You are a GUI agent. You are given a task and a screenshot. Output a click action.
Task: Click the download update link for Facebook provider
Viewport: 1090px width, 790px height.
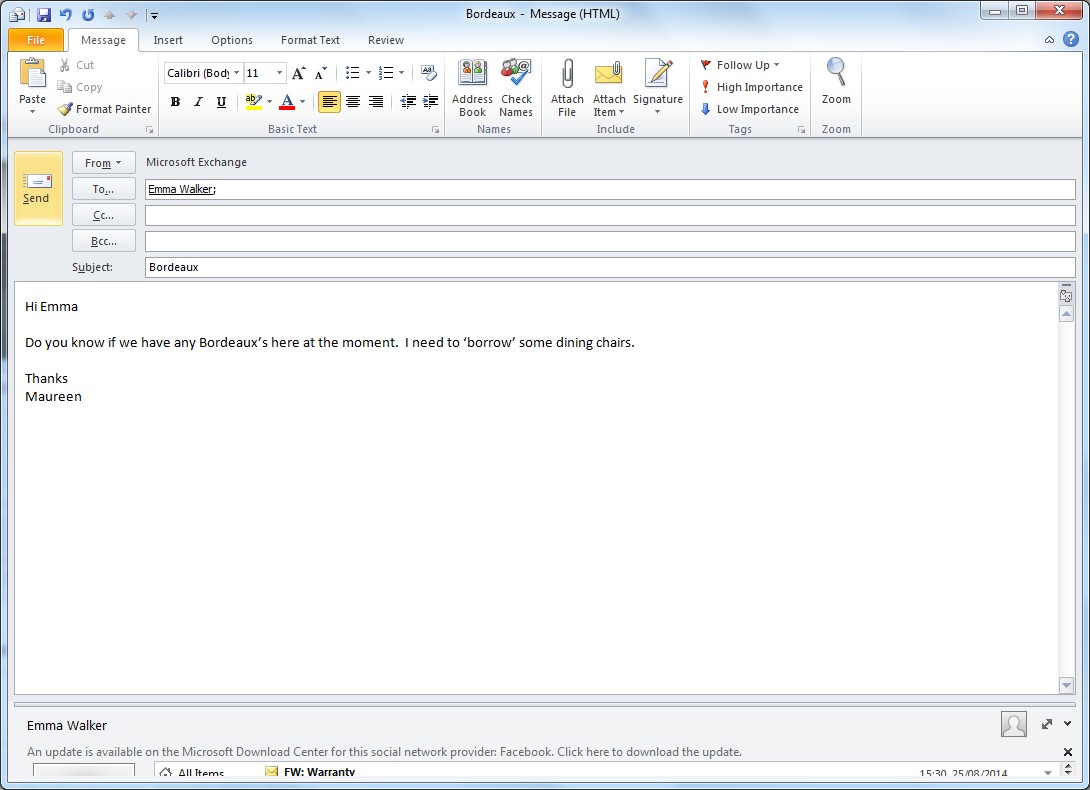coord(384,752)
